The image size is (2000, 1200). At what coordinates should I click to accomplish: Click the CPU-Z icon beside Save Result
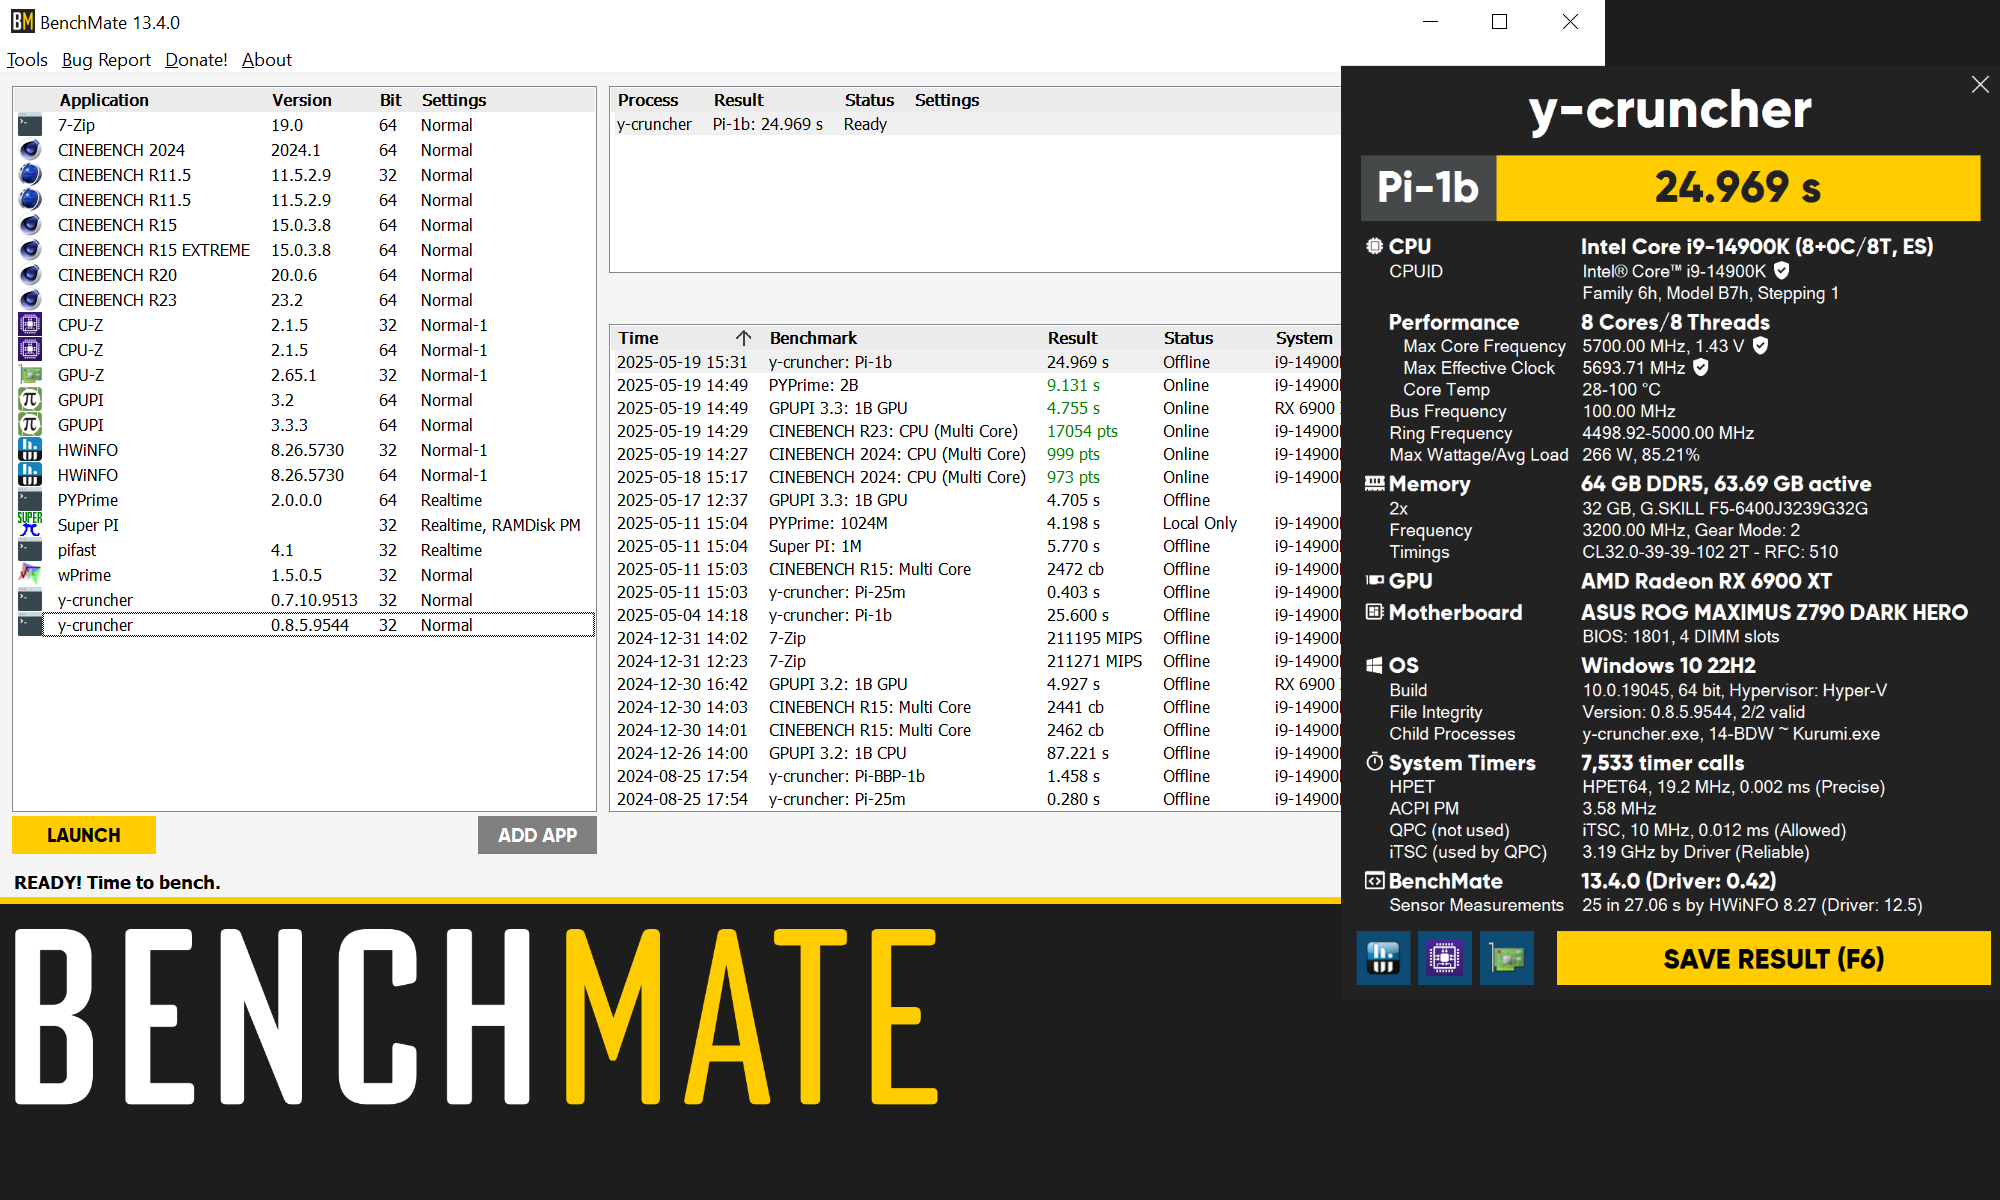click(1445, 958)
